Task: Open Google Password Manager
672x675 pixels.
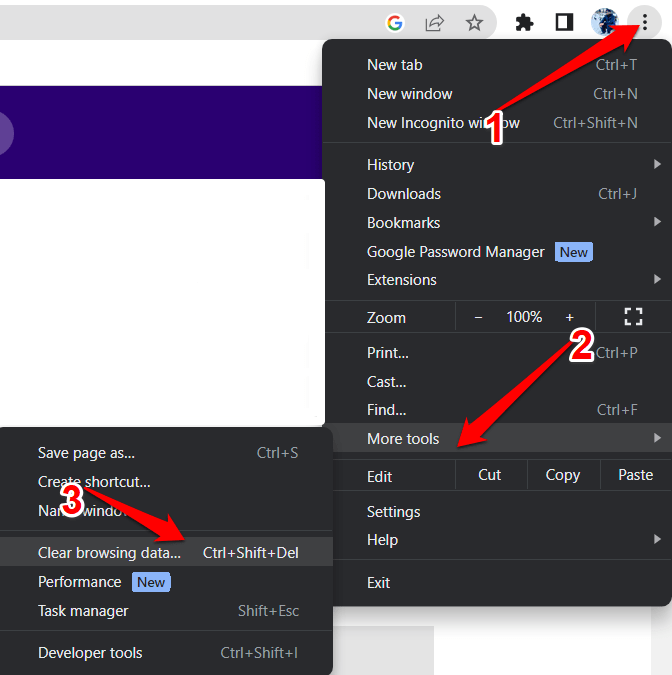Action: [x=455, y=252]
